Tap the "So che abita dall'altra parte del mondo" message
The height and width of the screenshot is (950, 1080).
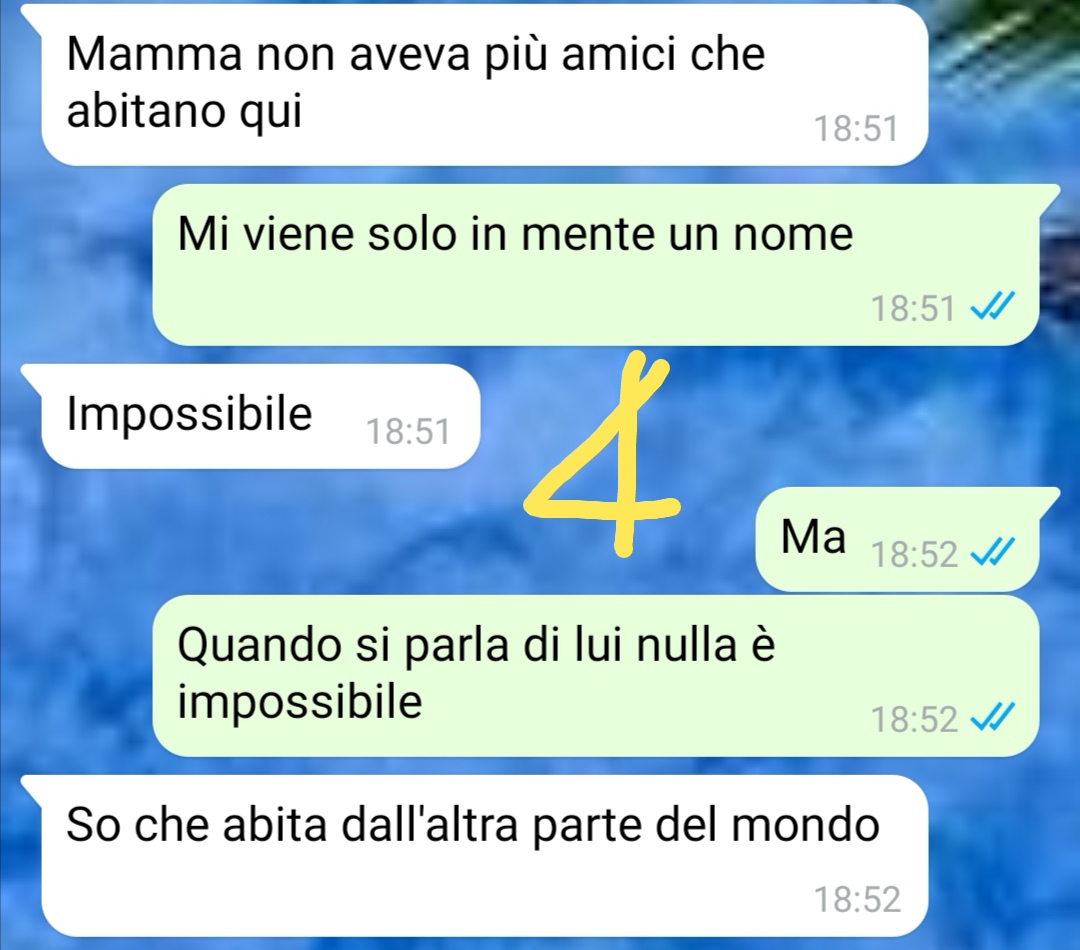point(475,856)
